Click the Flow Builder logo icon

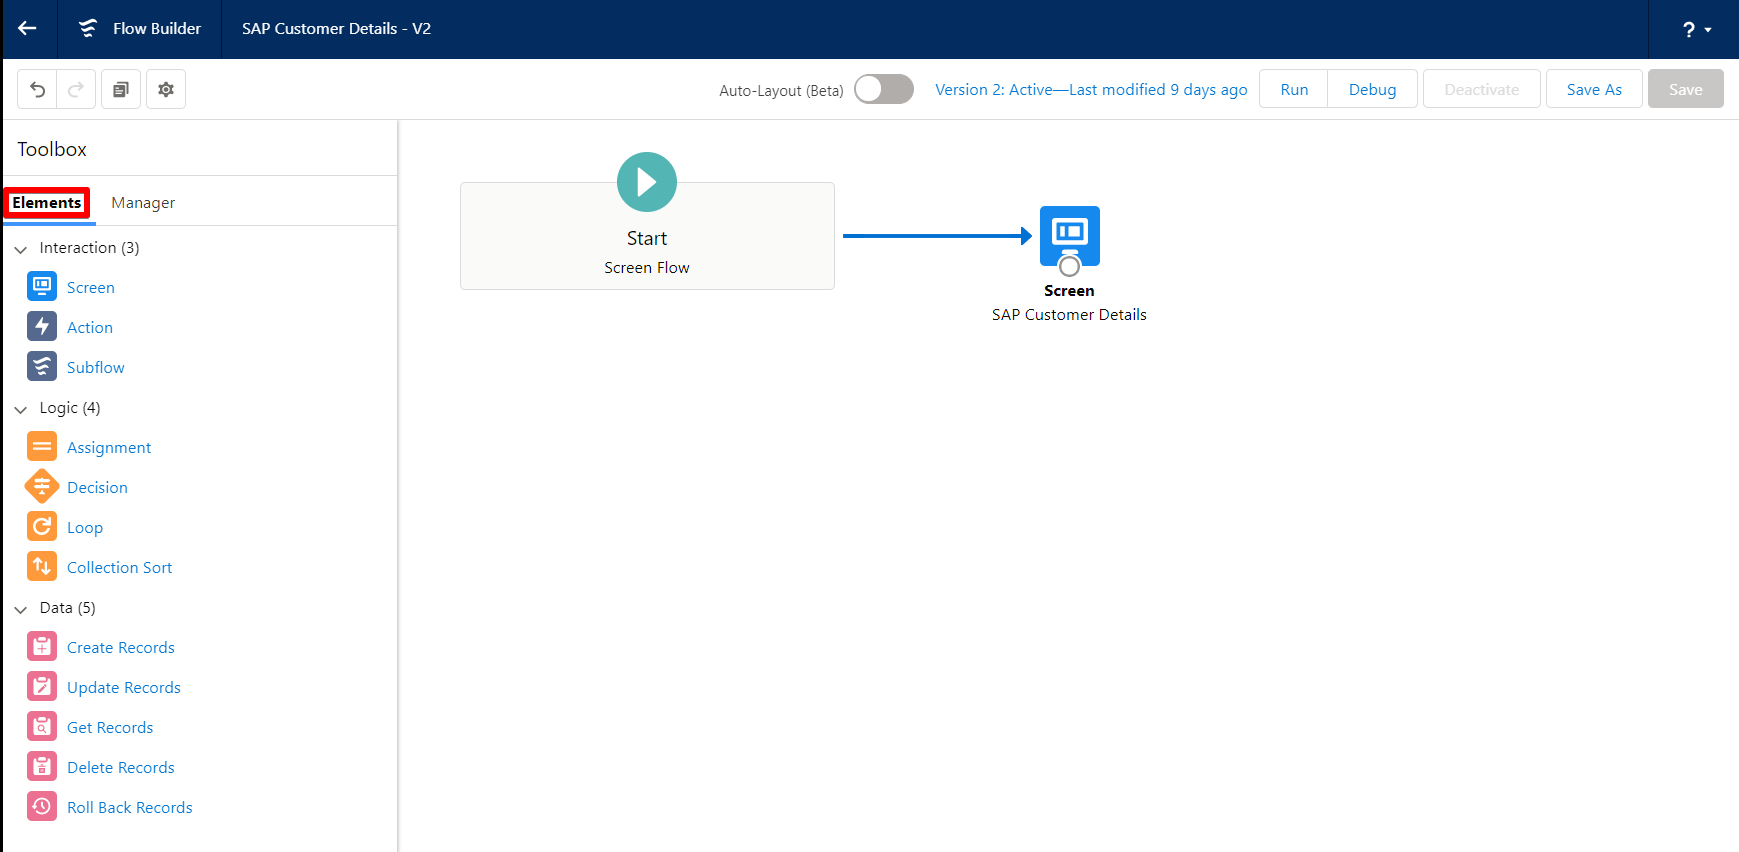click(x=88, y=29)
